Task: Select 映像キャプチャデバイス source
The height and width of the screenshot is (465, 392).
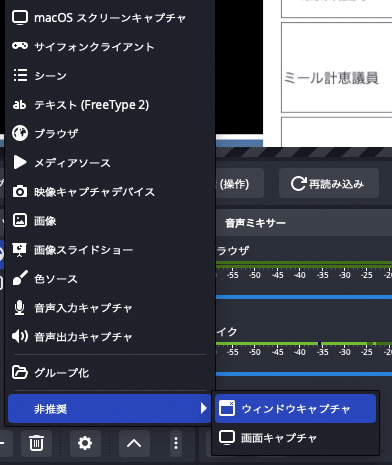Action: 109,192
